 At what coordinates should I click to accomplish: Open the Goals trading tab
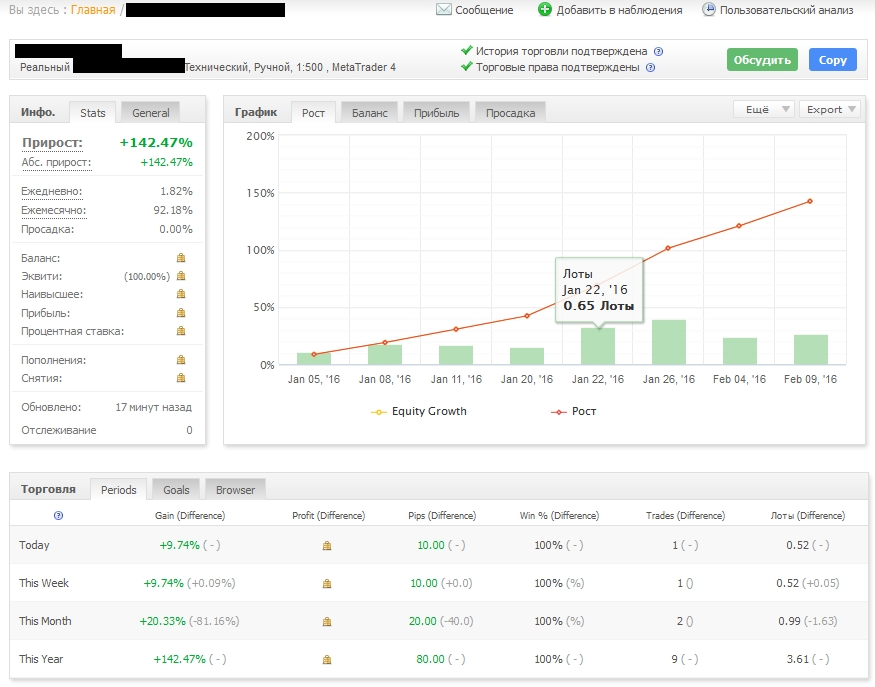(x=176, y=489)
